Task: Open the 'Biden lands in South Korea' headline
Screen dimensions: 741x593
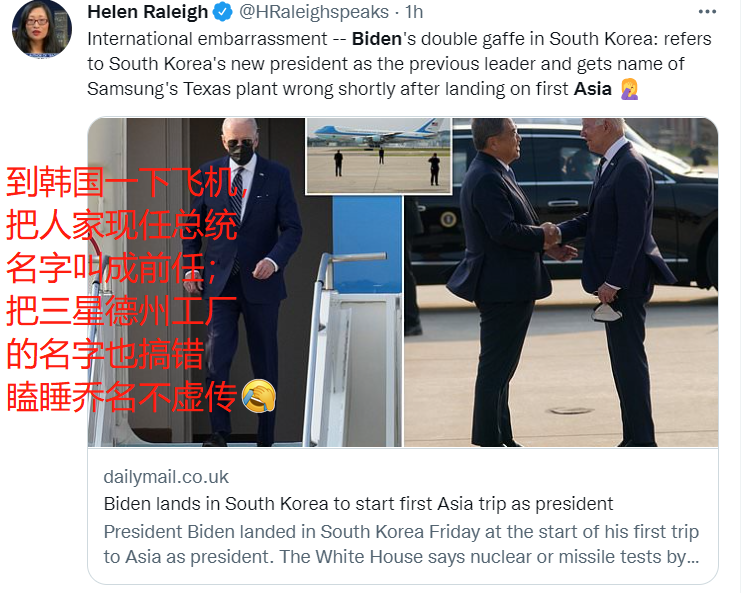Action: [358, 504]
